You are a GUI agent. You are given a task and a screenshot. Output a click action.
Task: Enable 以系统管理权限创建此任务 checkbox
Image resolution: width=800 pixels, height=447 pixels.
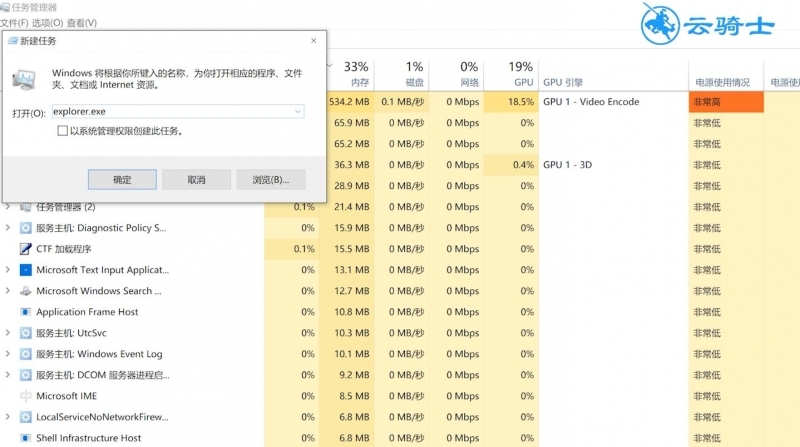(62, 131)
